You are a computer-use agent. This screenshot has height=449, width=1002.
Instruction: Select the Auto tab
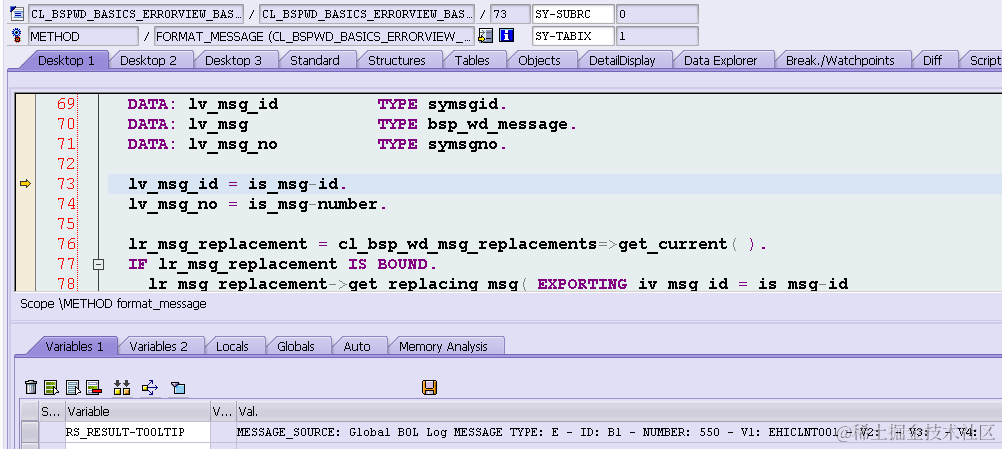click(357, 346)
